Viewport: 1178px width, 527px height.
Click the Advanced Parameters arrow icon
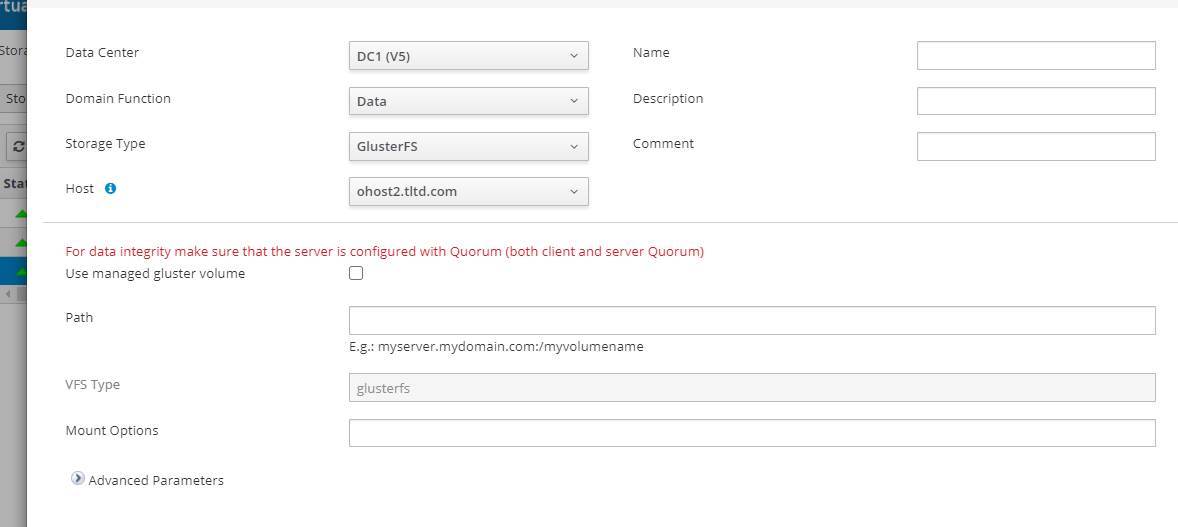pyautogui.click(x=77, y=479)
